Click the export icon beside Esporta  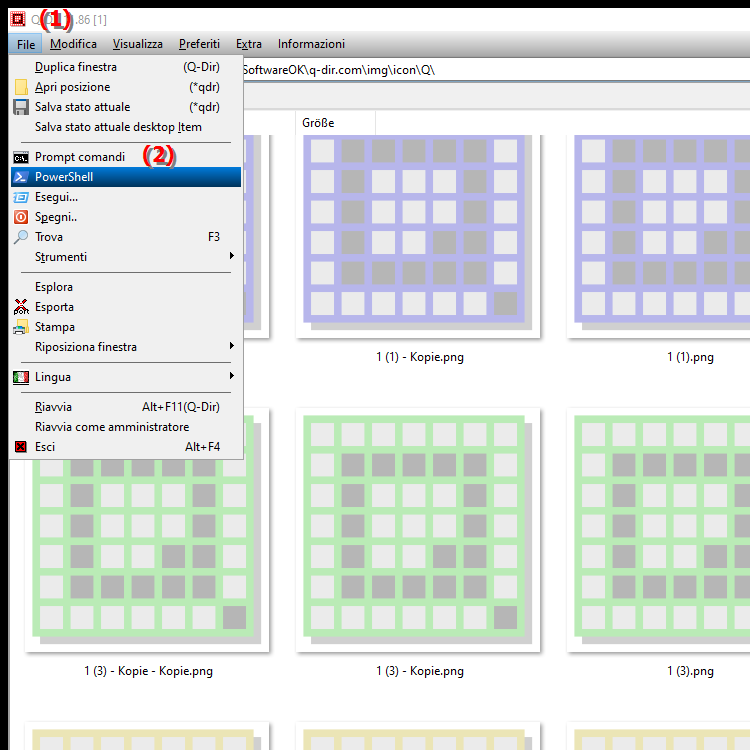pos(21,307)
